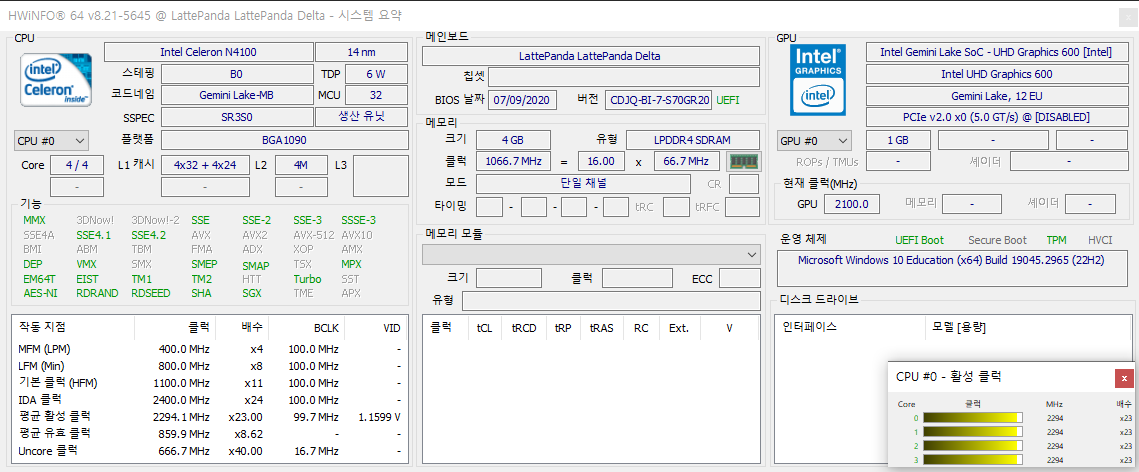
Task: Click the SGX feature label
Action: (252, 293)
